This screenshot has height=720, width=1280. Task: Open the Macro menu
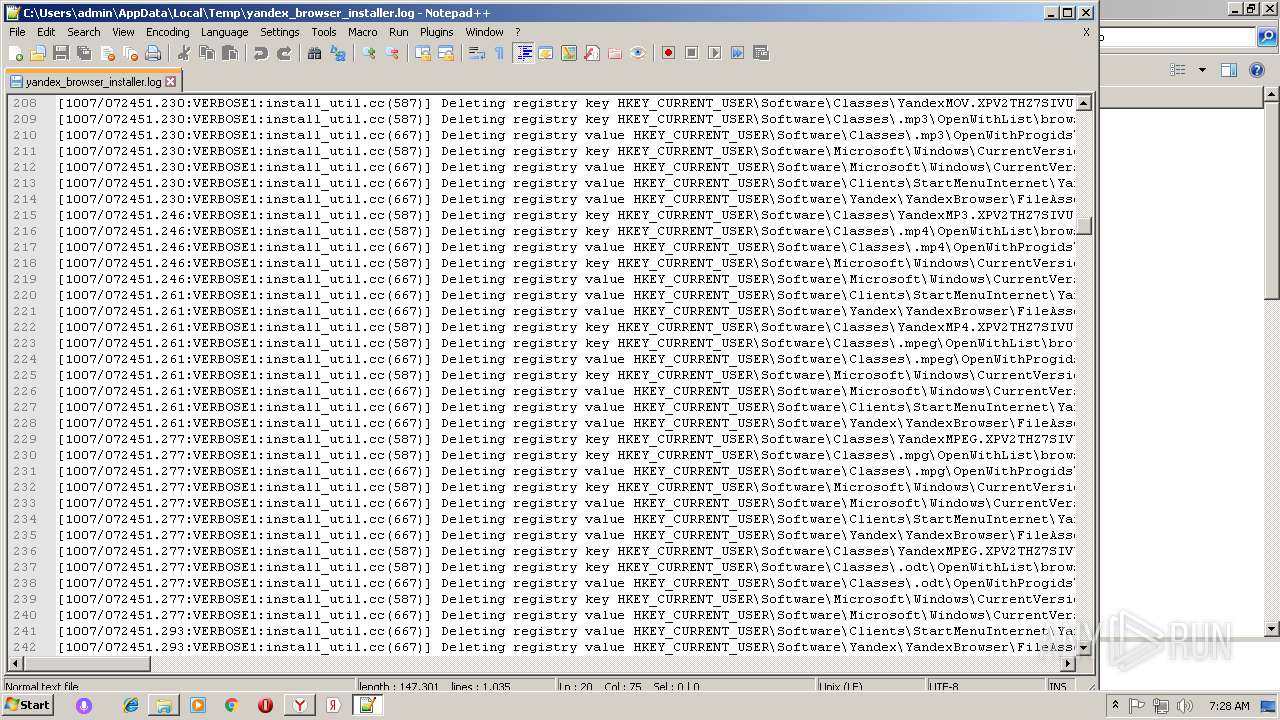coord(363,32)
